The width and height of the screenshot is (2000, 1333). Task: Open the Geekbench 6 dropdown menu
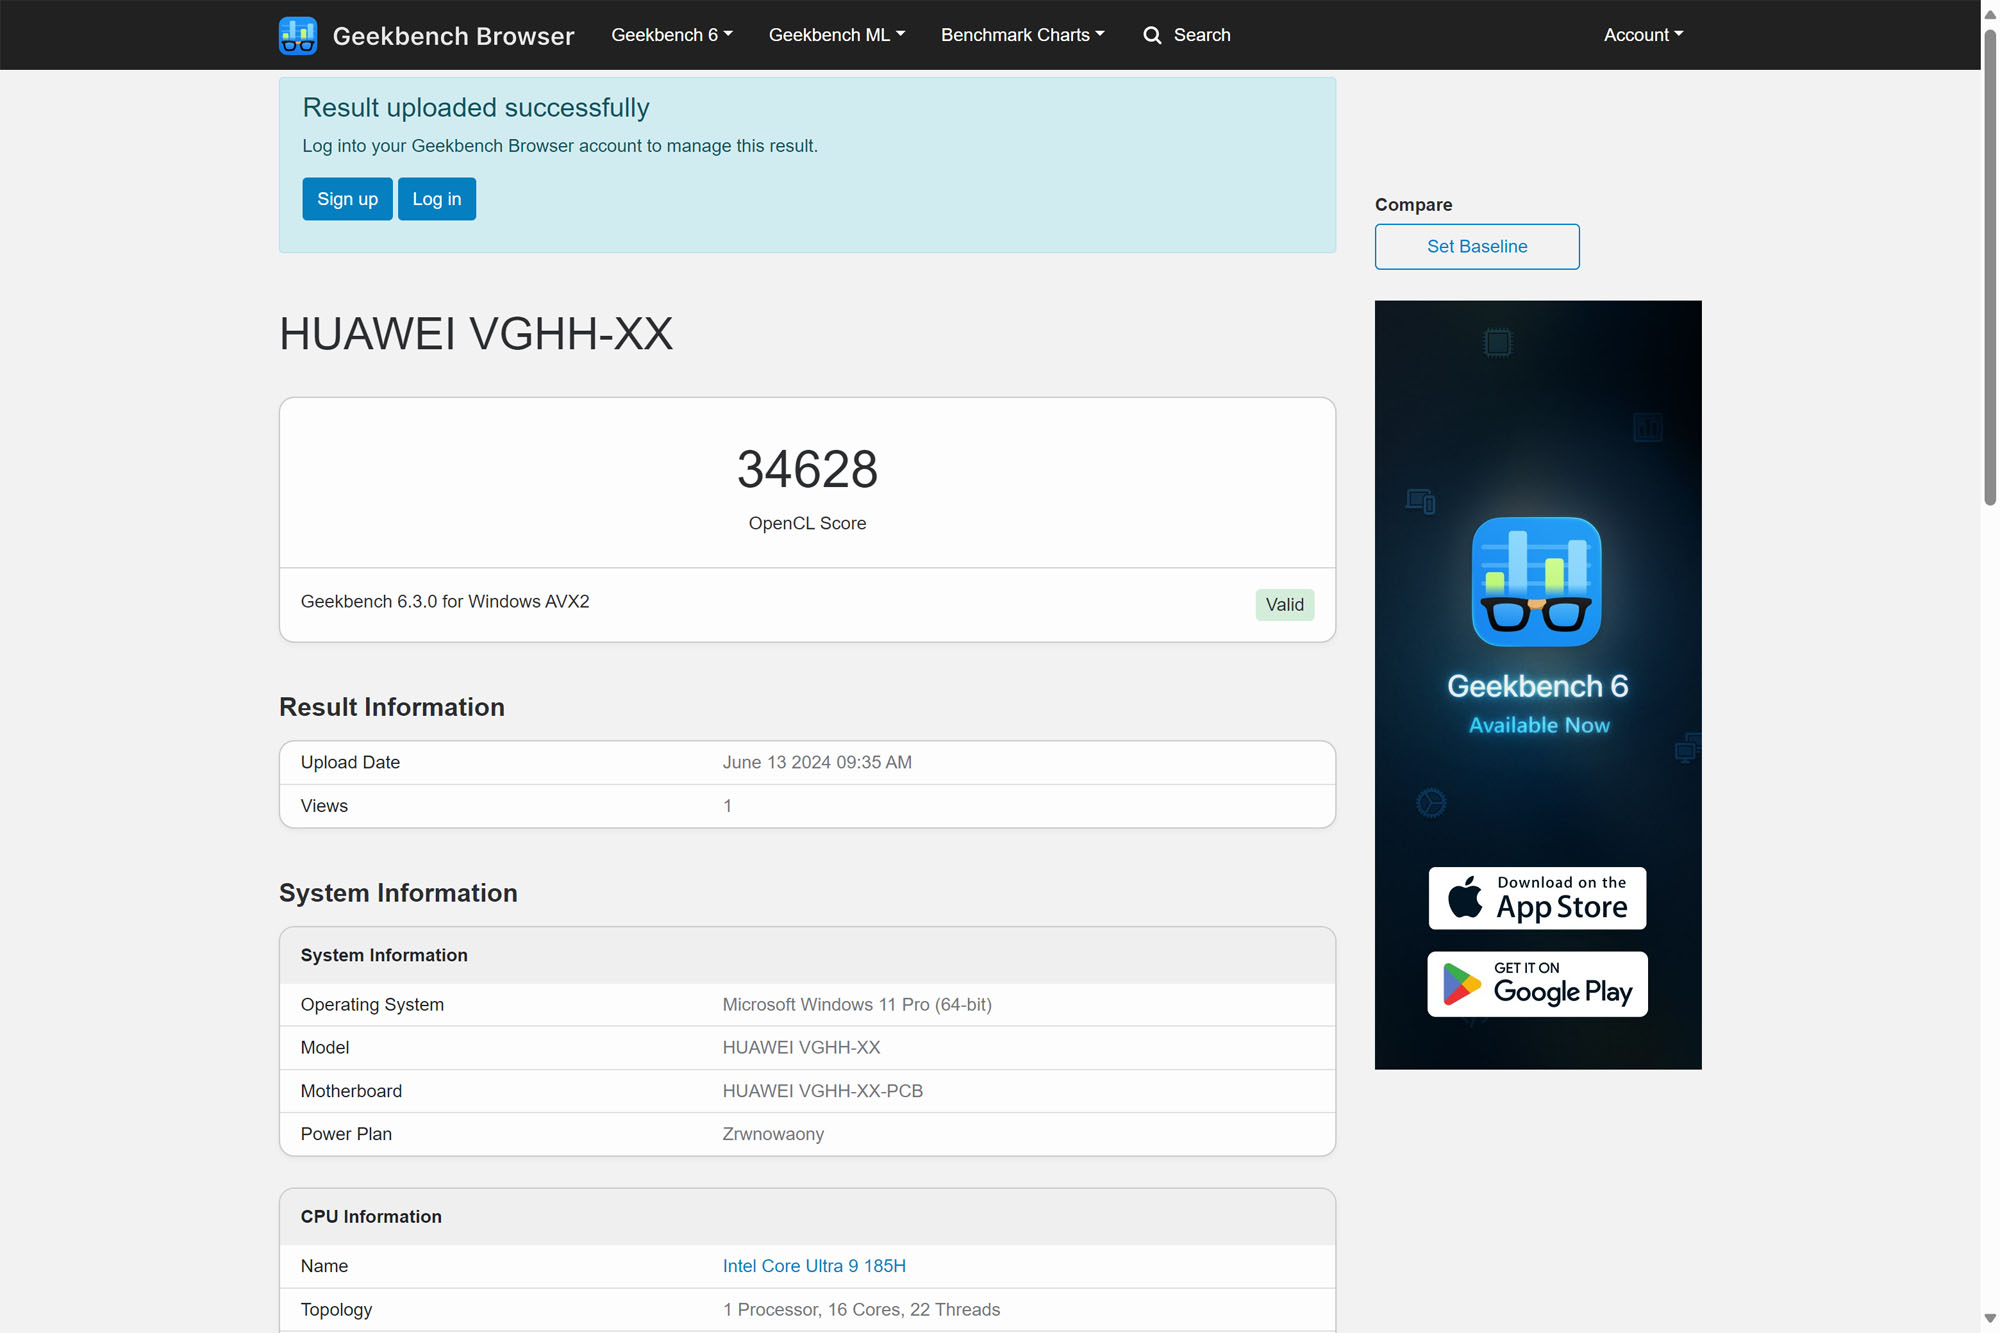coord(671,35)
